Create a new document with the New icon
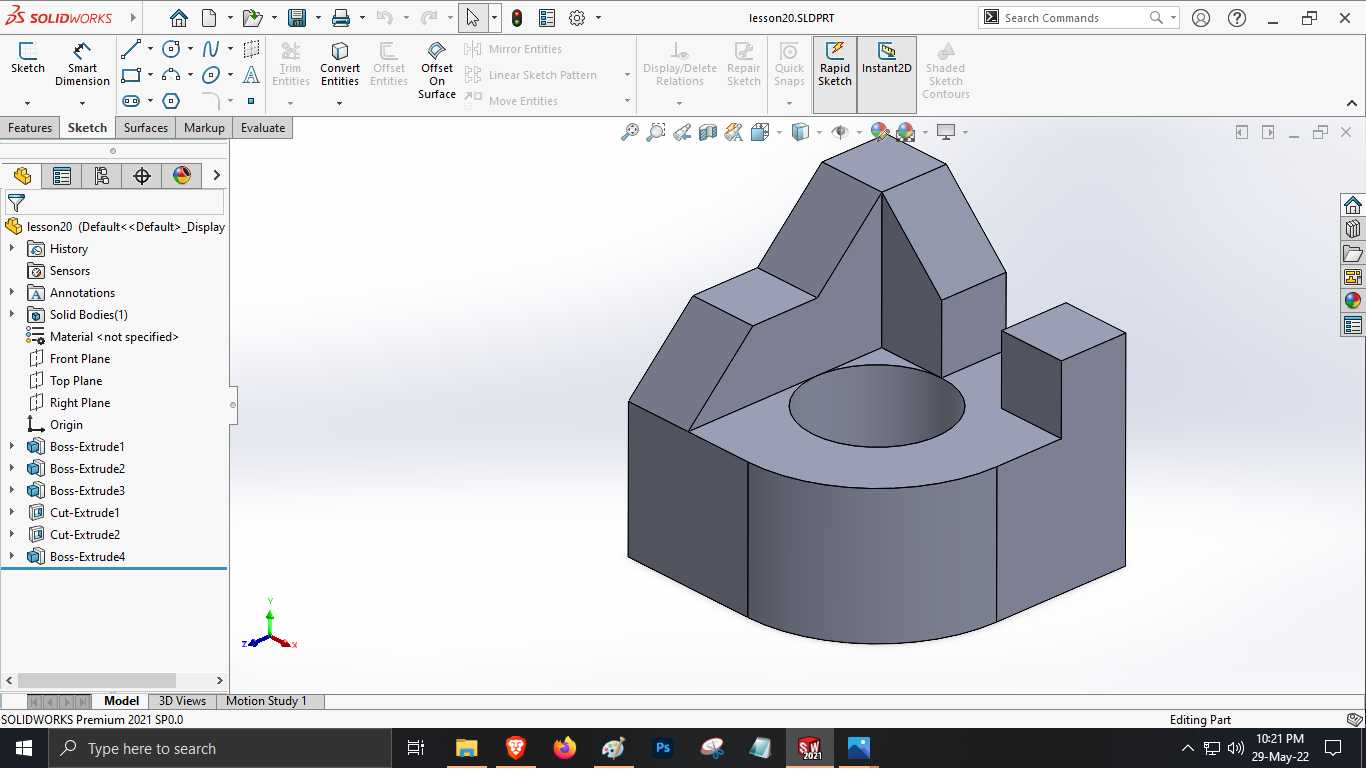 209,18
